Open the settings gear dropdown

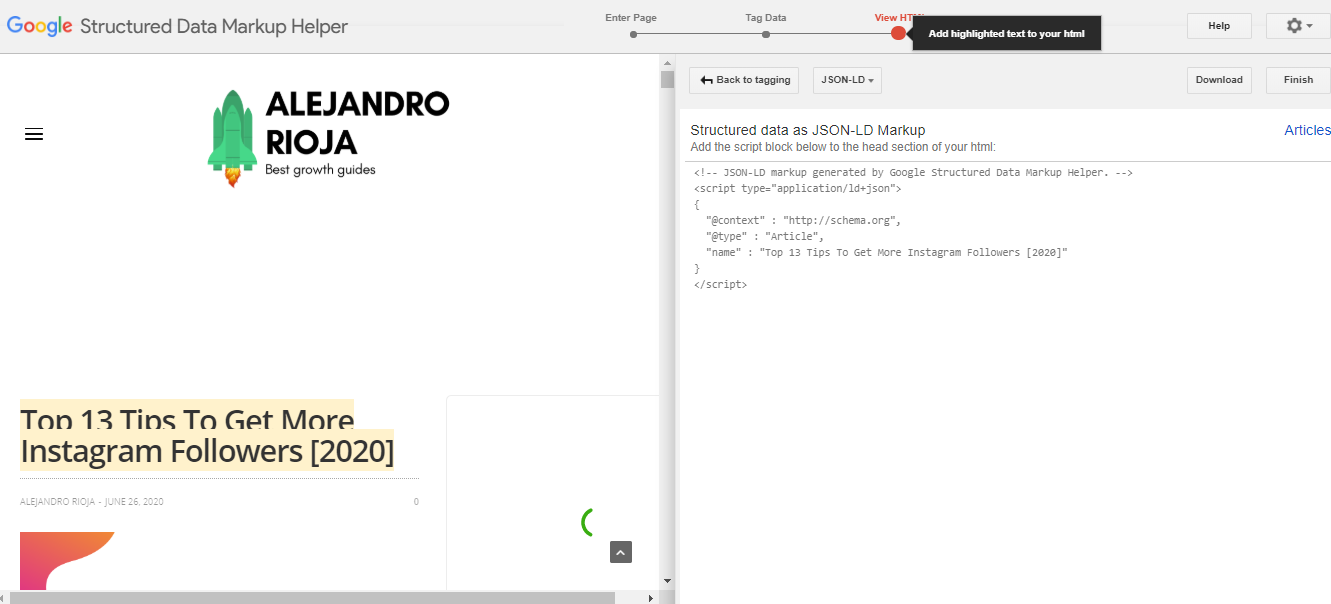pyautogui.click(x=1298, y=26)
